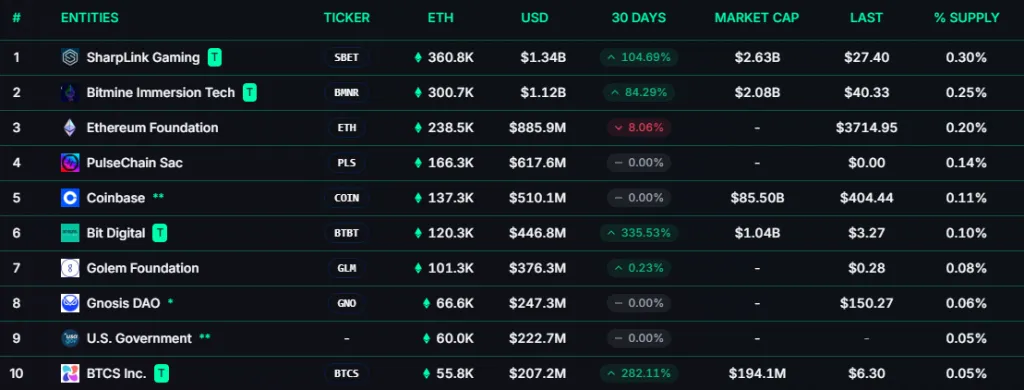Click the Coinbase blue logo icon

point(70,198)
